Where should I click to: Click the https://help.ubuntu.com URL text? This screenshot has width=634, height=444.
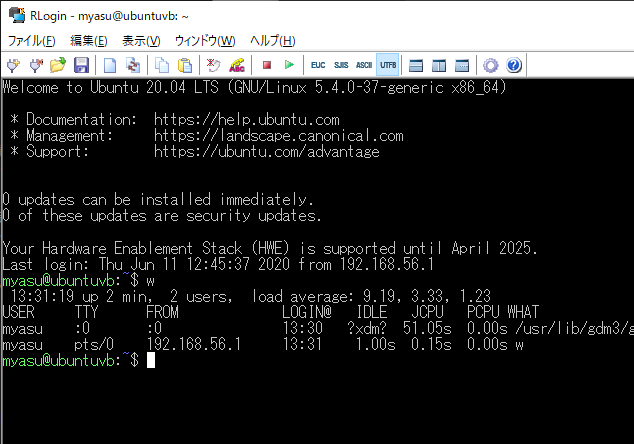point(247,120)
